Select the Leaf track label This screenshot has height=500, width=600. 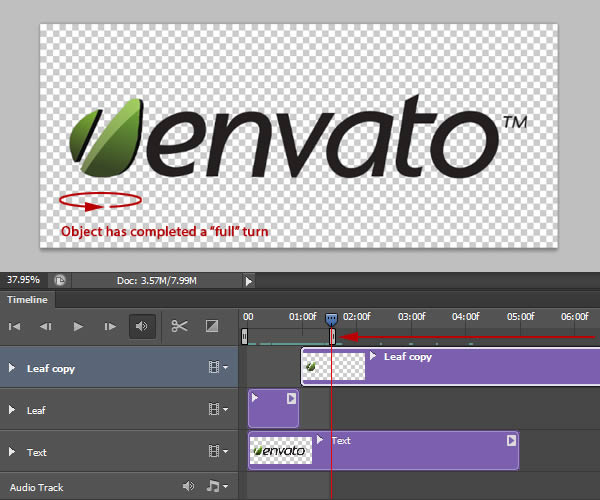tap(36, 410)
